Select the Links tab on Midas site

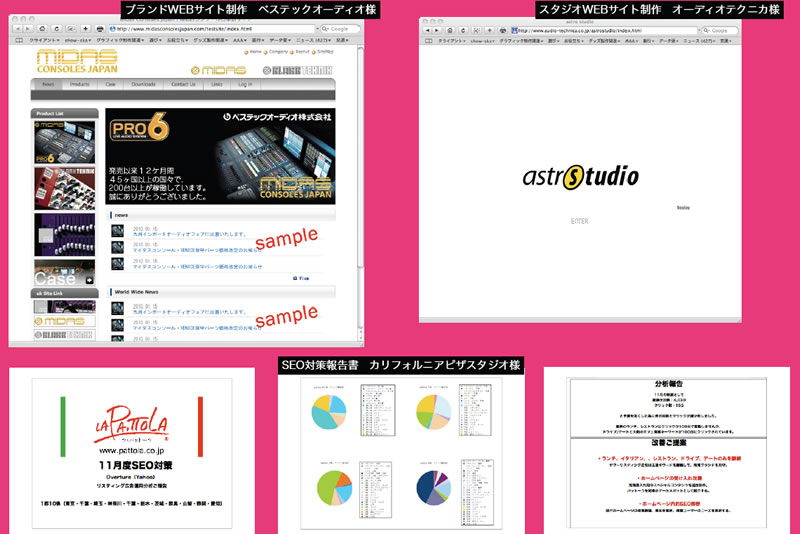(217, 84)
